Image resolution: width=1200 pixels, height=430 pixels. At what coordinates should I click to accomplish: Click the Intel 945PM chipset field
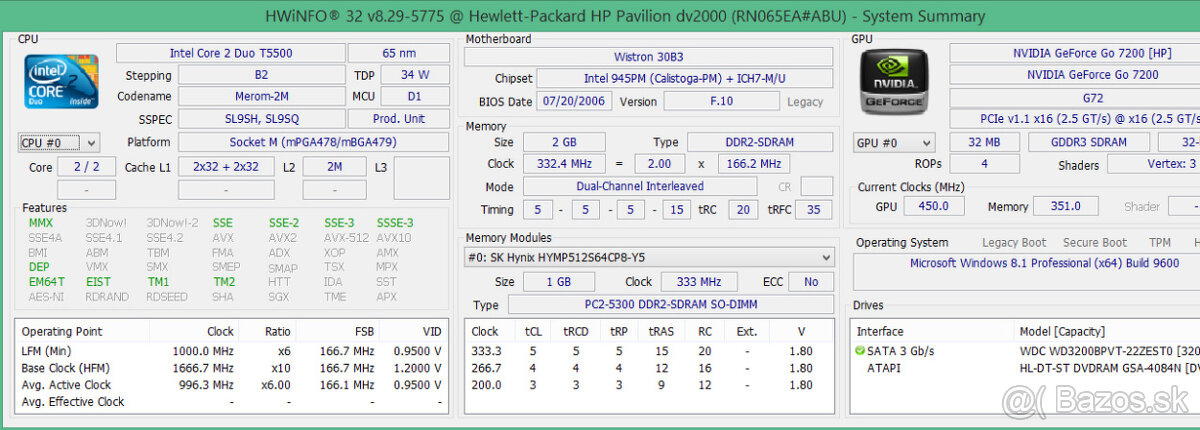(685, 79)
